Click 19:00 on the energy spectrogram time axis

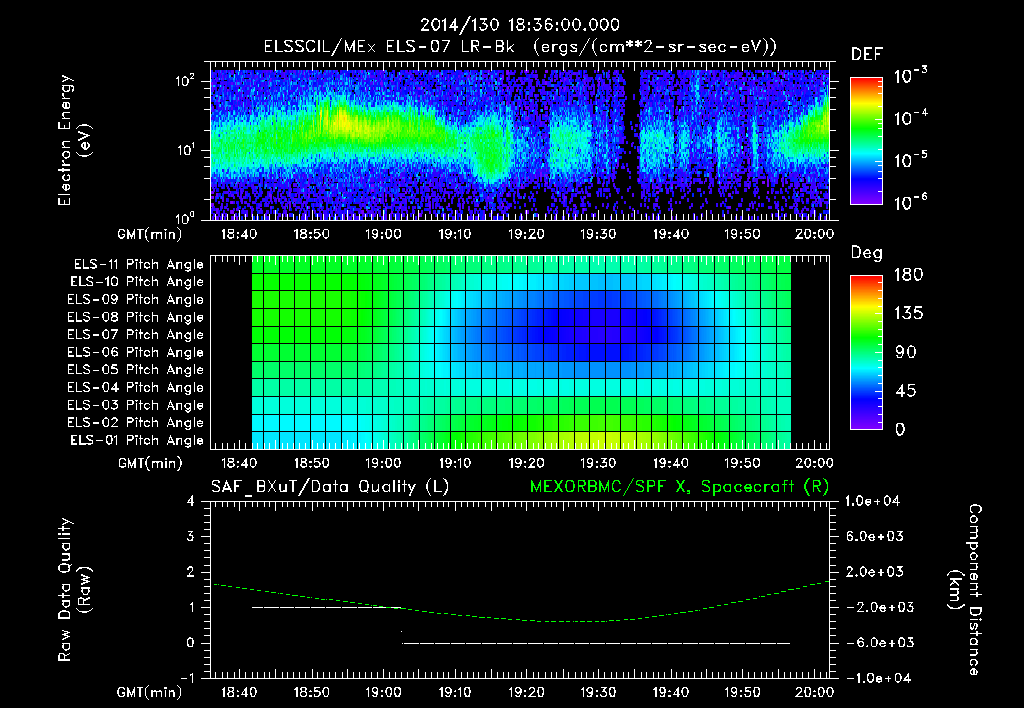(383, 234)
